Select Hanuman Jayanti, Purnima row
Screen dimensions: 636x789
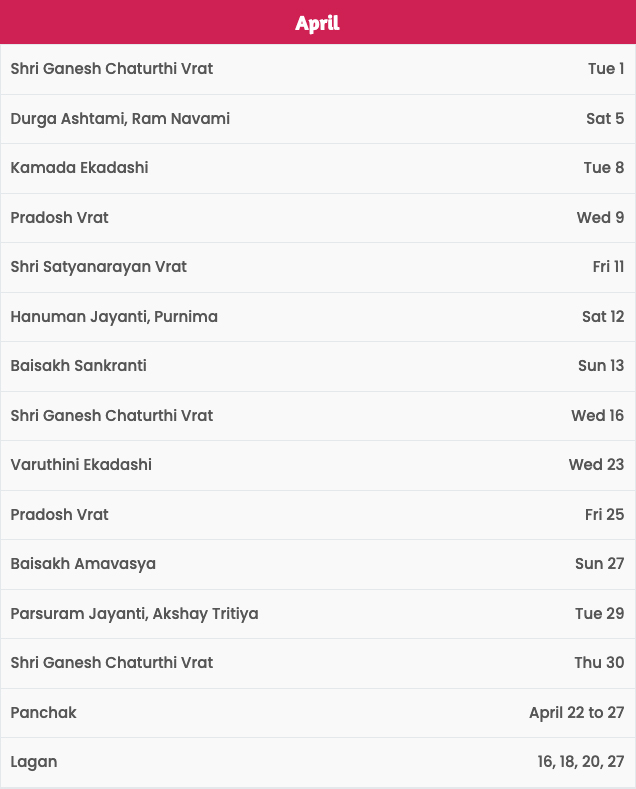pos(318,317)
